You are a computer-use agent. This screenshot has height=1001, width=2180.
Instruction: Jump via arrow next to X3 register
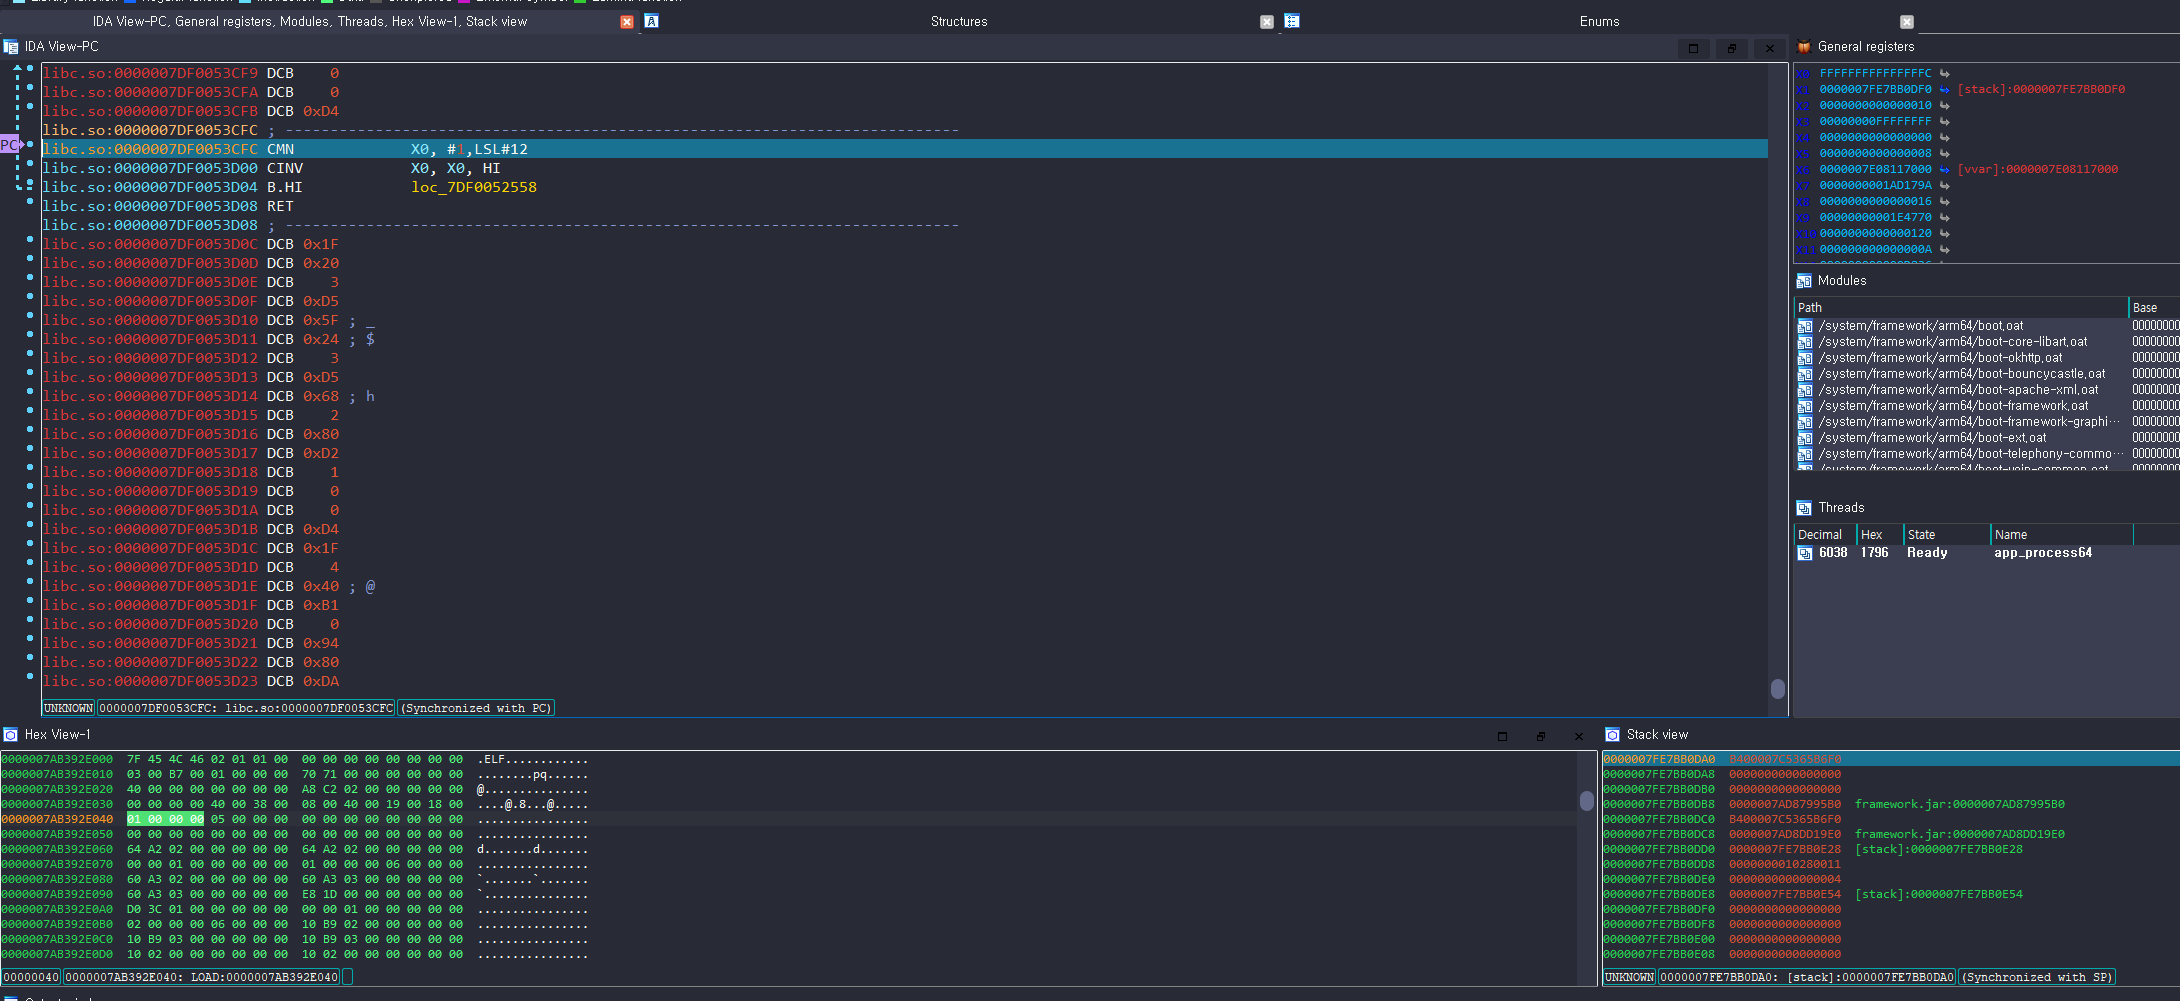(1945, 121)
